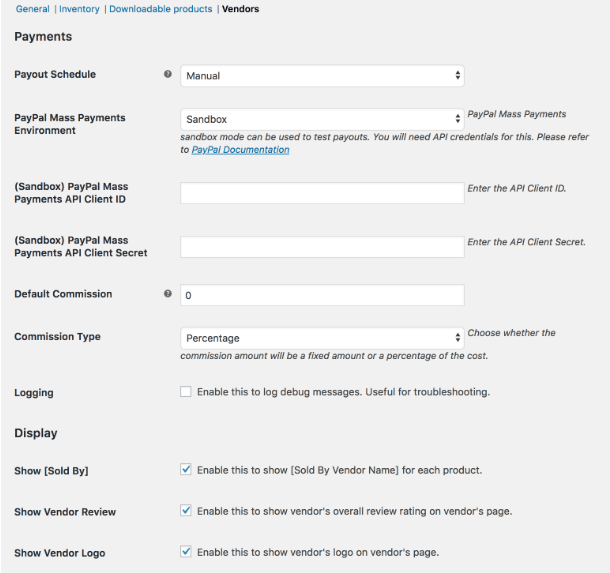Switch to the General tab
This screenshot has height=573, width=610.
33,9
